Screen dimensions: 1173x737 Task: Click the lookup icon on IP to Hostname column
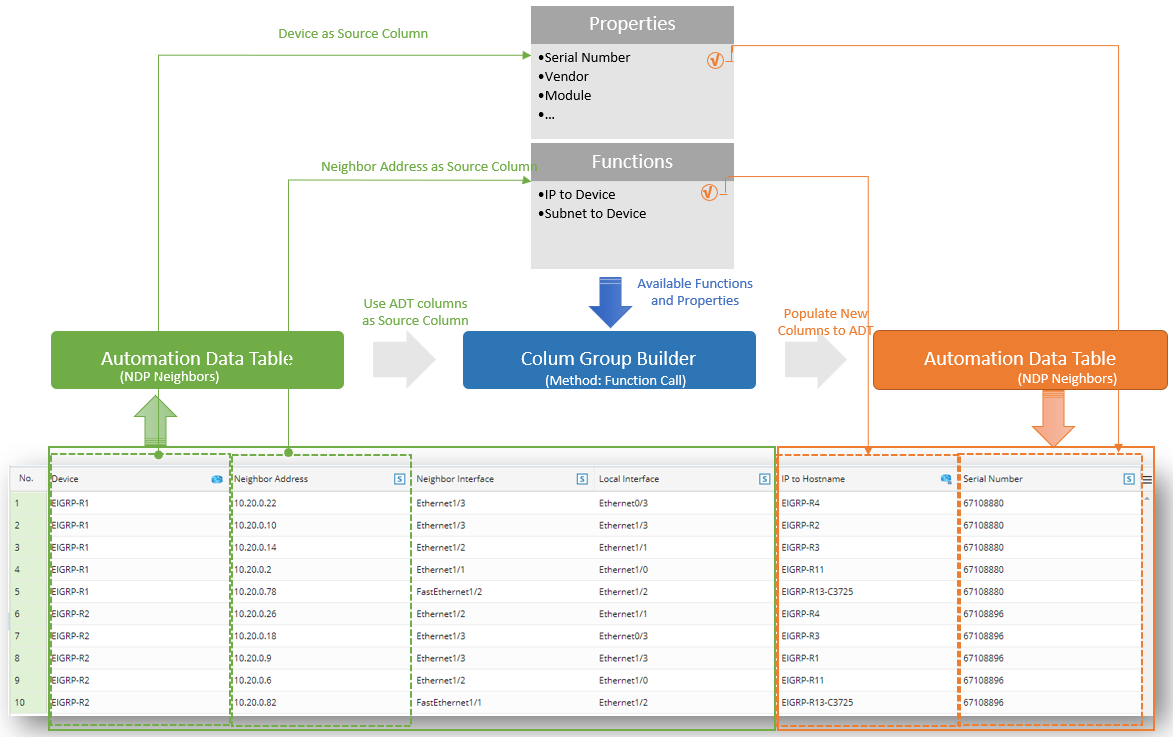[945, 479]
